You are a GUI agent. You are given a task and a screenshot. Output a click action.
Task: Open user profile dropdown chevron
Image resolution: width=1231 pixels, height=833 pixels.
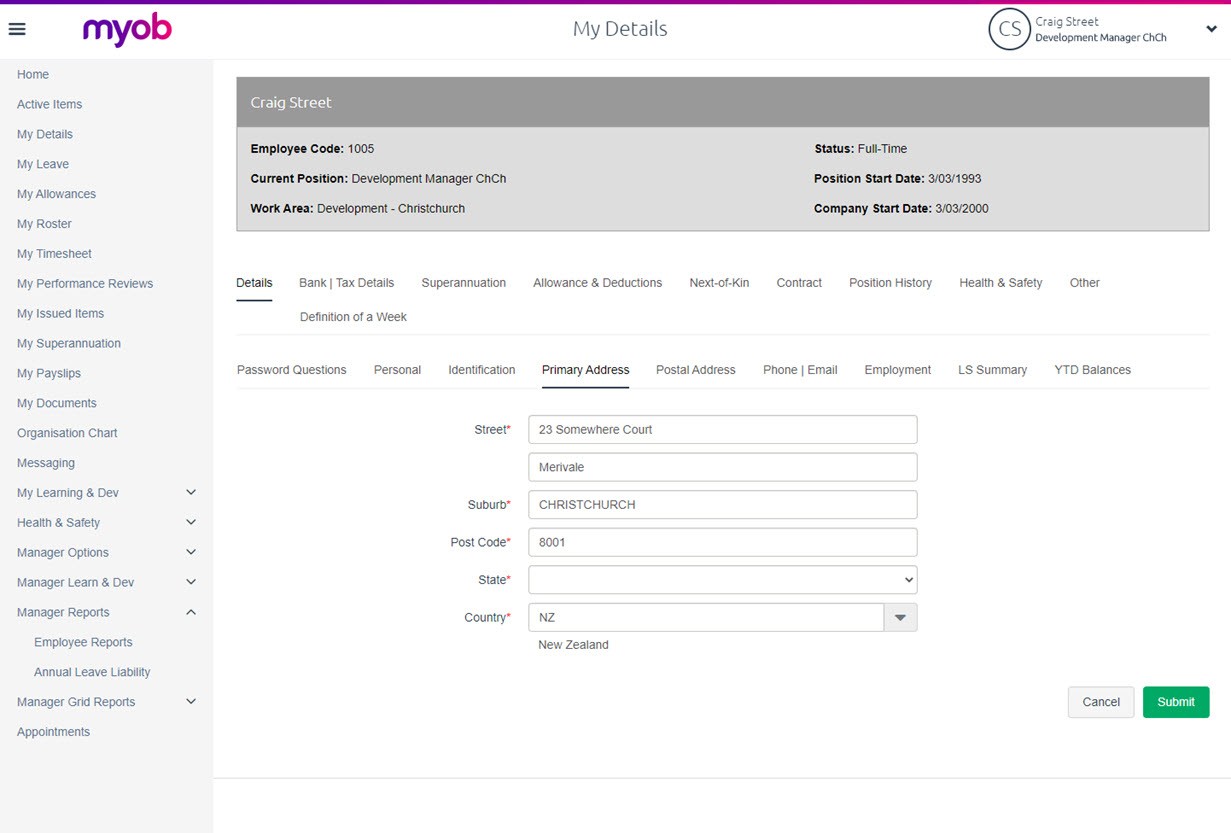point(1211,30)
